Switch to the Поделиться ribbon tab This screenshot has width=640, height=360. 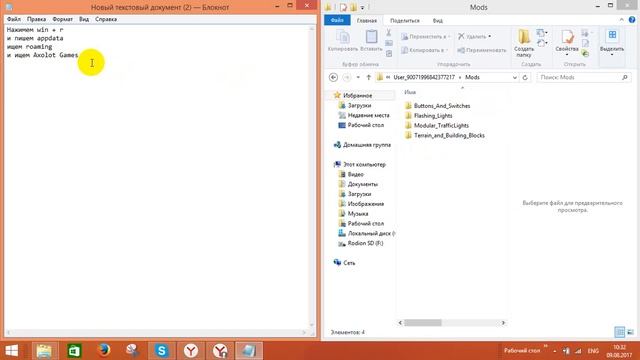pos(404,20)
